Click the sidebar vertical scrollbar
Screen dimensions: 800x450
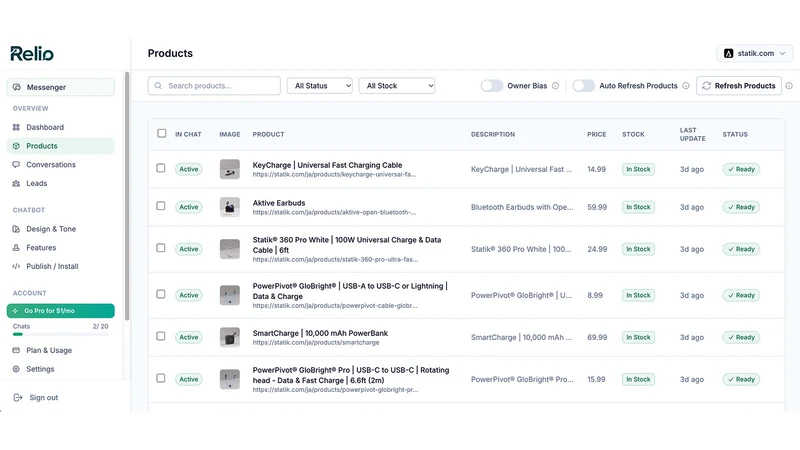click(x=127, y=196)
